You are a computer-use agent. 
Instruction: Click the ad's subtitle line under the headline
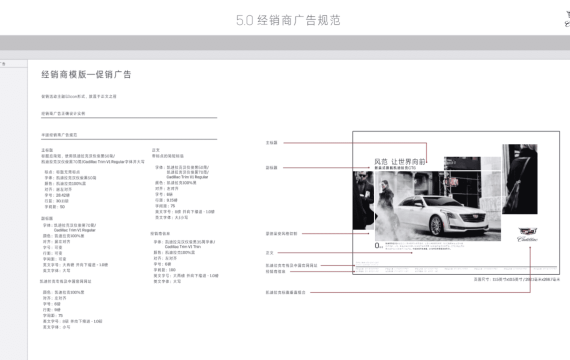395,168
